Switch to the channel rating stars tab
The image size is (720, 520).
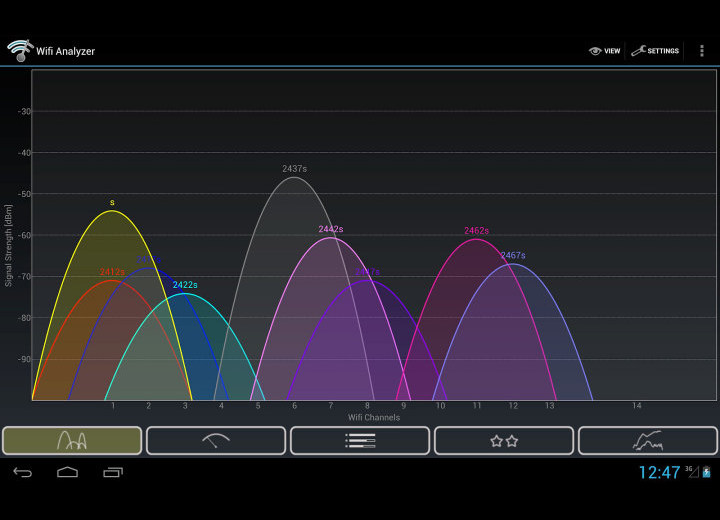click(x=504, y=441)
